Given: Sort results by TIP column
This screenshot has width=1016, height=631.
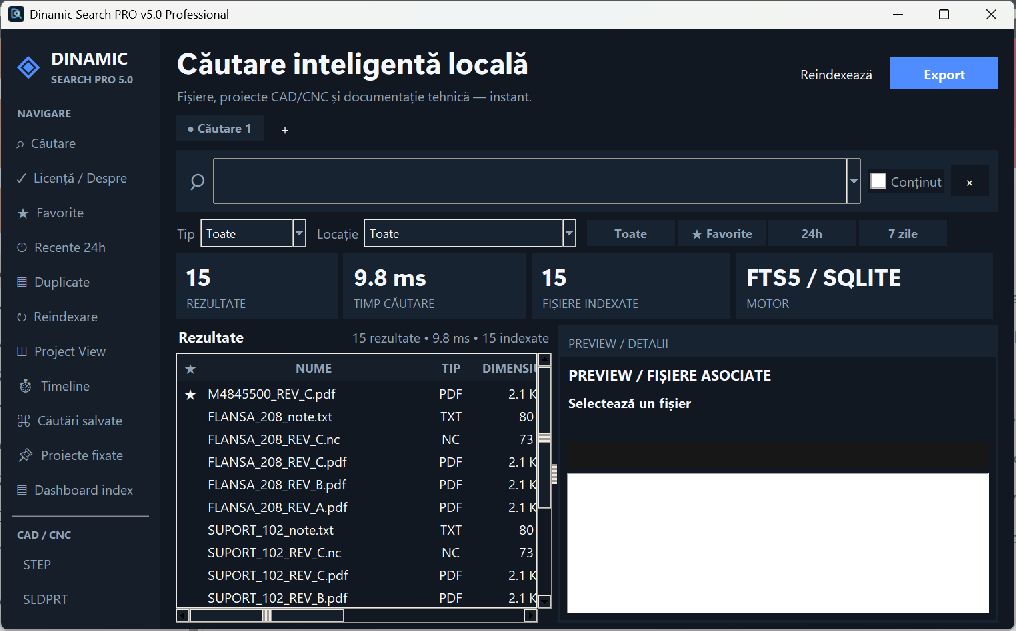Looking at the screenshot, I should pyautogui.click(x=450, y=369).
